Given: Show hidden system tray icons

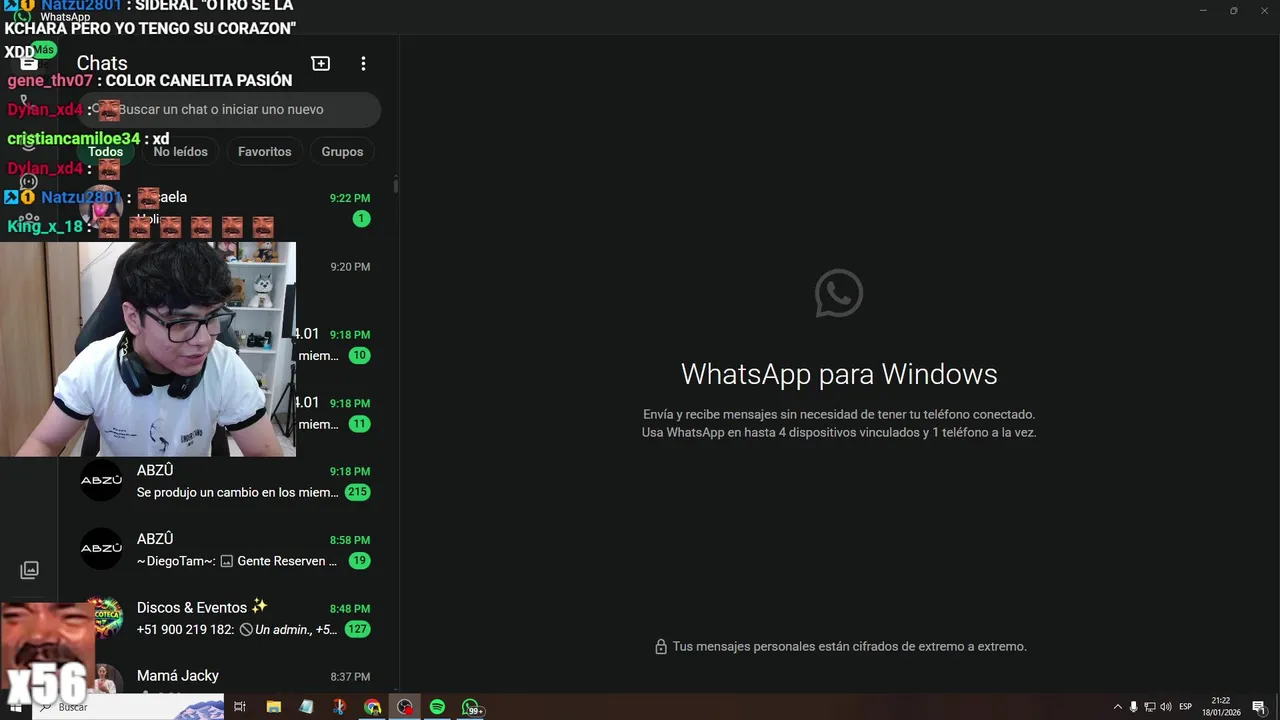Looking at the screenshot, I should coord(1118,707).
